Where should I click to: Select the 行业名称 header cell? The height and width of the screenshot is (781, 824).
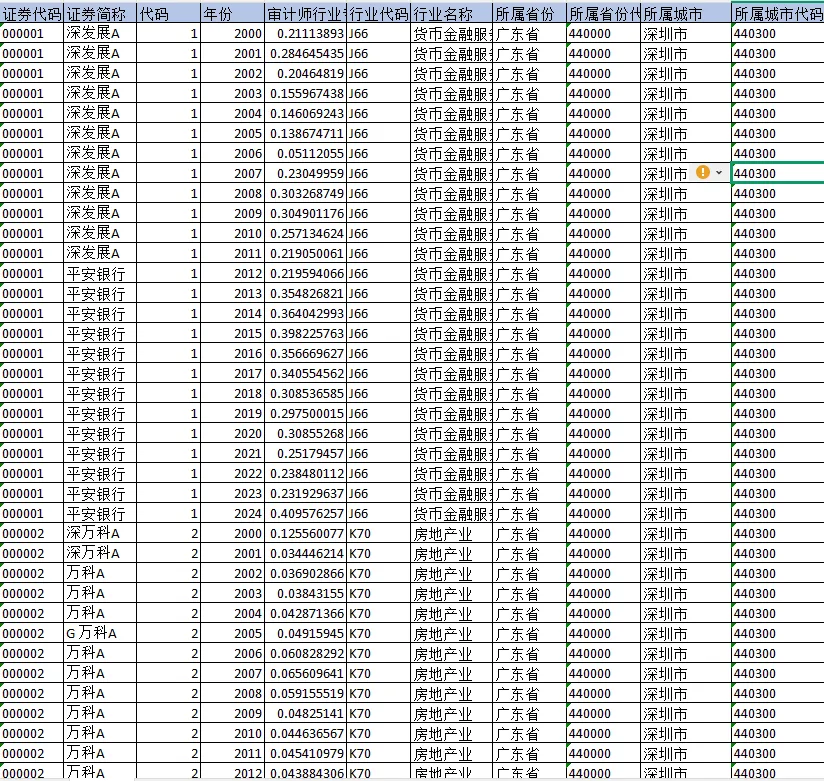pos(451,14)
